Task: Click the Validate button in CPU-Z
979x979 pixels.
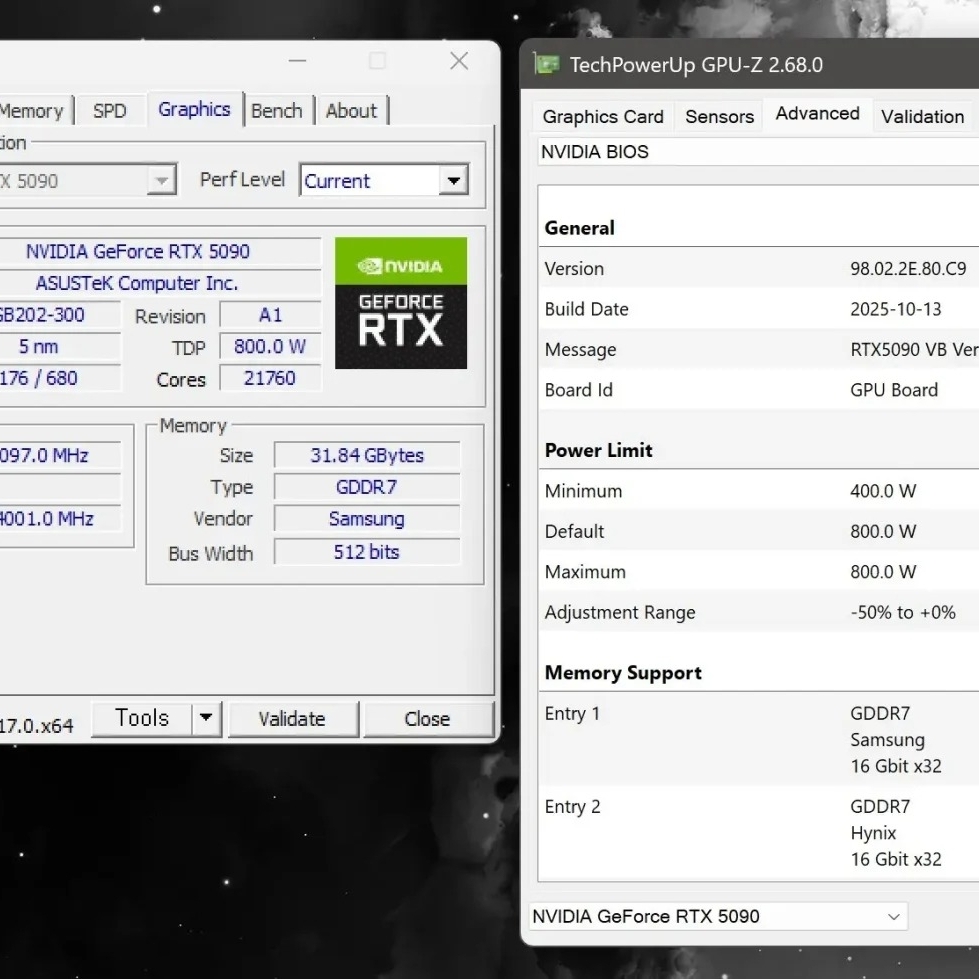Action: pyautogui.click(x=292, y=719)
